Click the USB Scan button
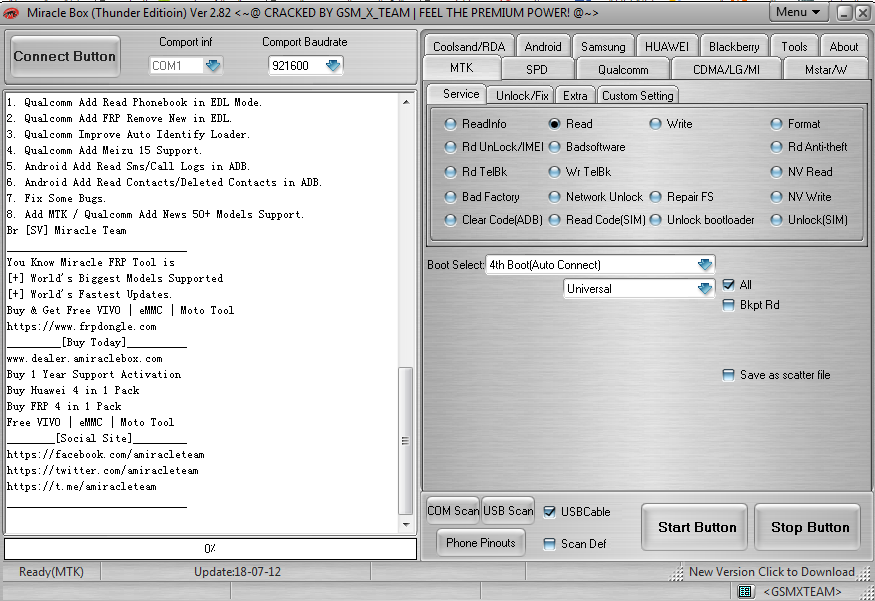 coord(508,511)
